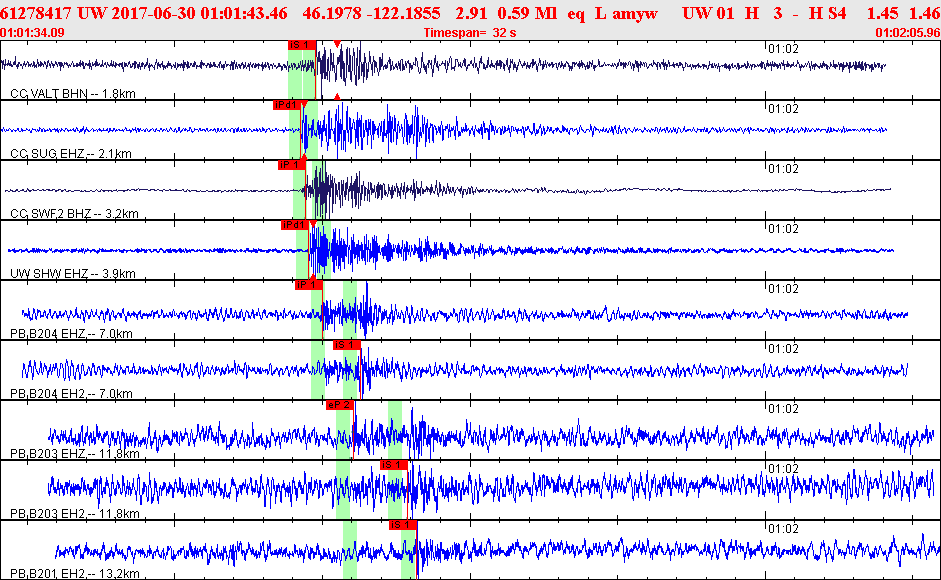Select the iPd1 pick flag on SUG EHZ trace

click(x=286, y=105)
